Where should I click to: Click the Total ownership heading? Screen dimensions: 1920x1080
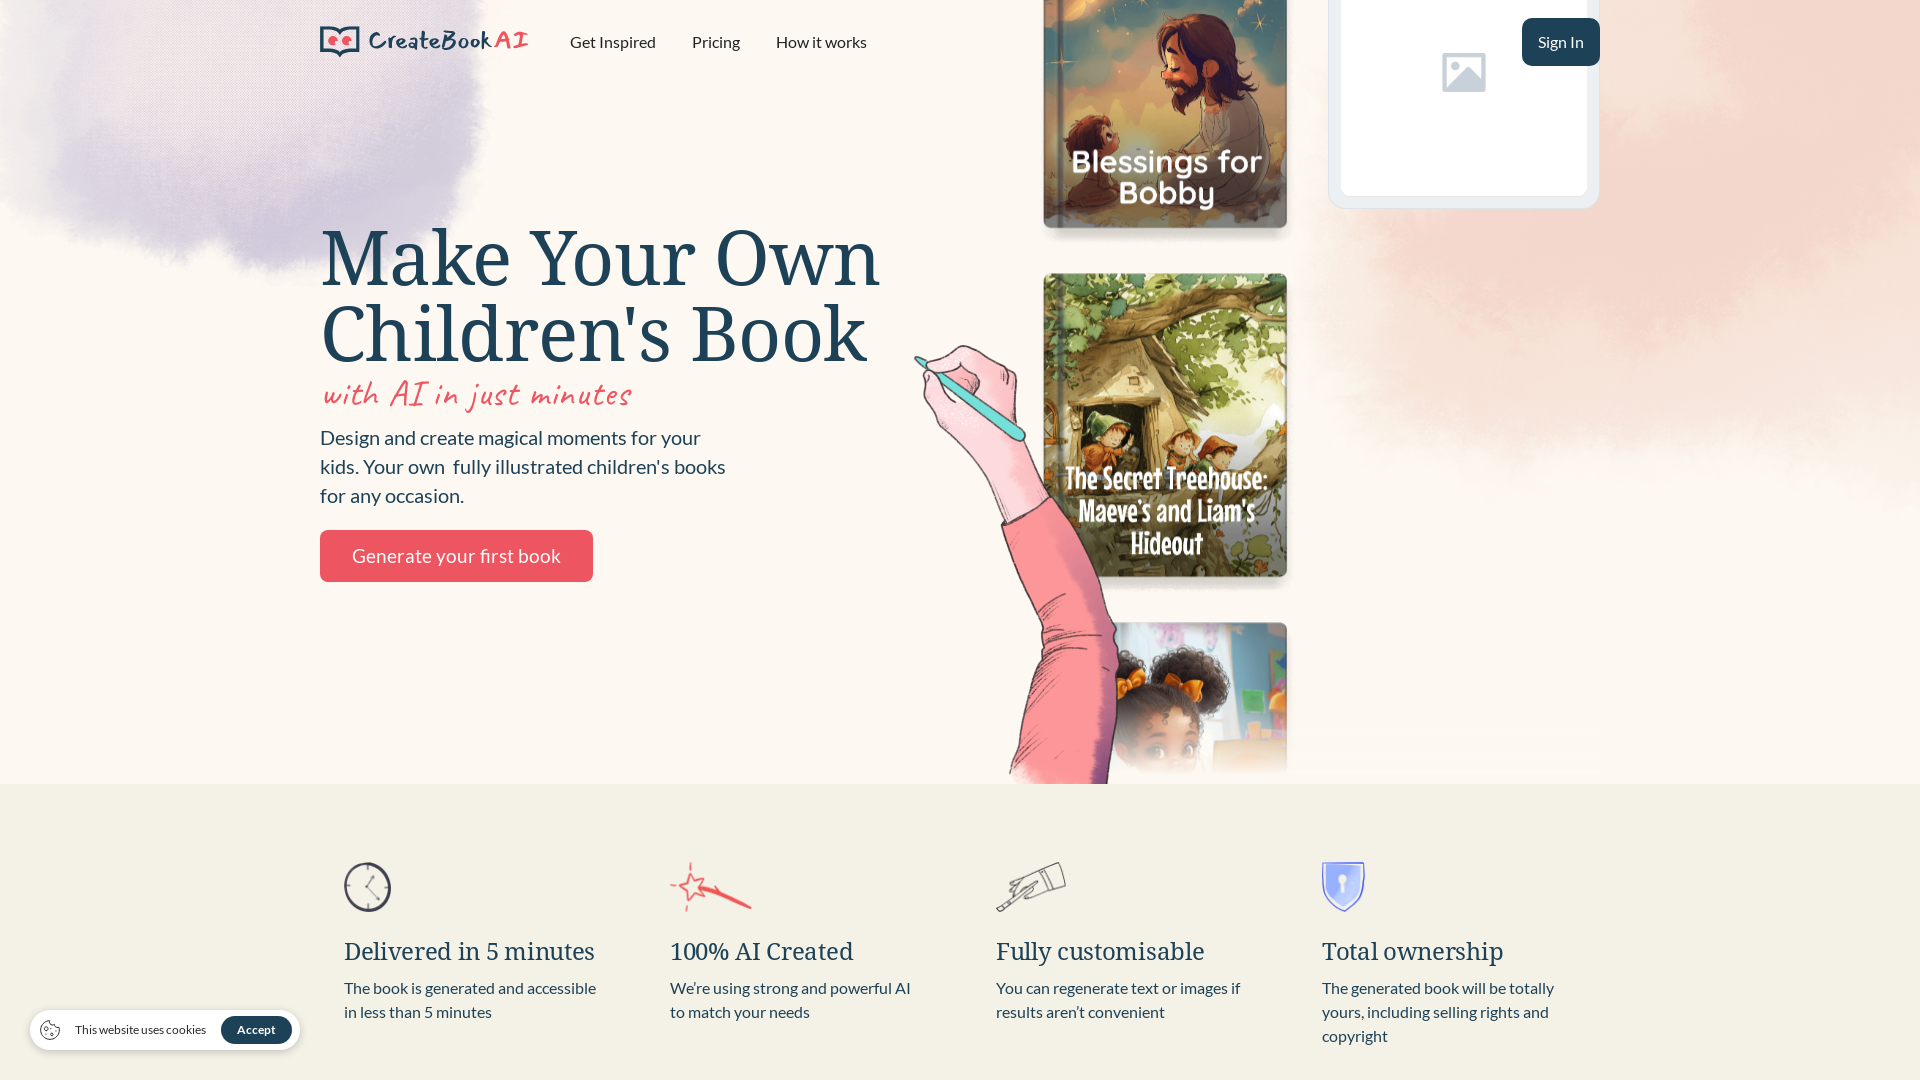click(x=1412, y=951)
